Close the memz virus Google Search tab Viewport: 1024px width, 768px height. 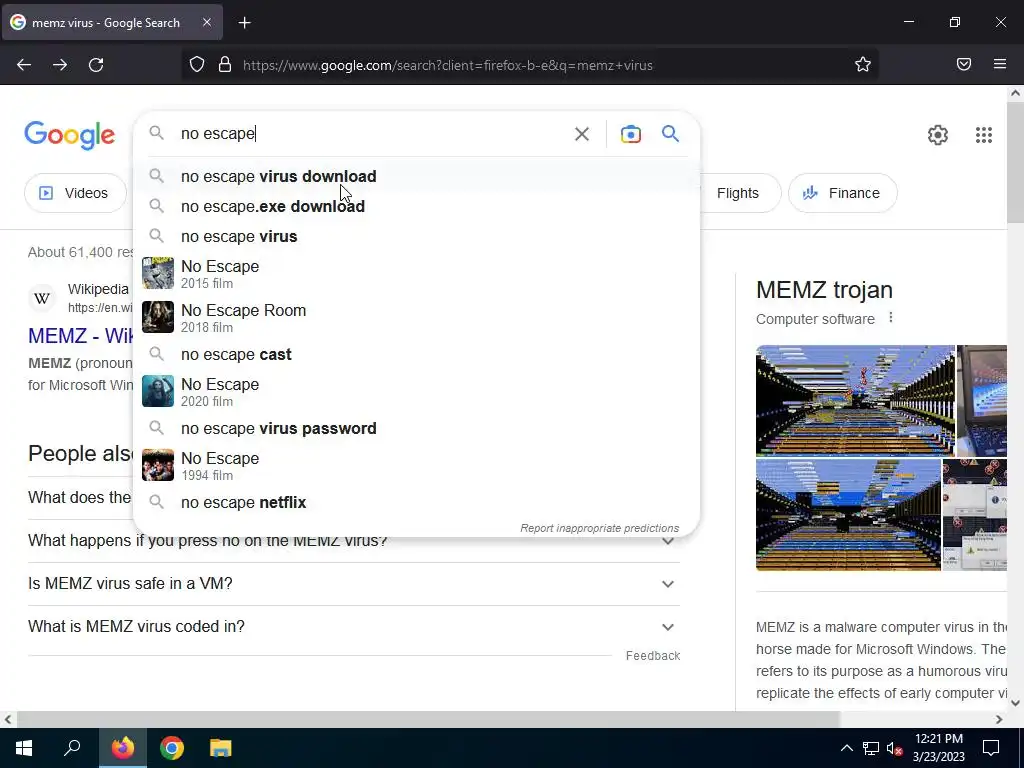(206, 22)
